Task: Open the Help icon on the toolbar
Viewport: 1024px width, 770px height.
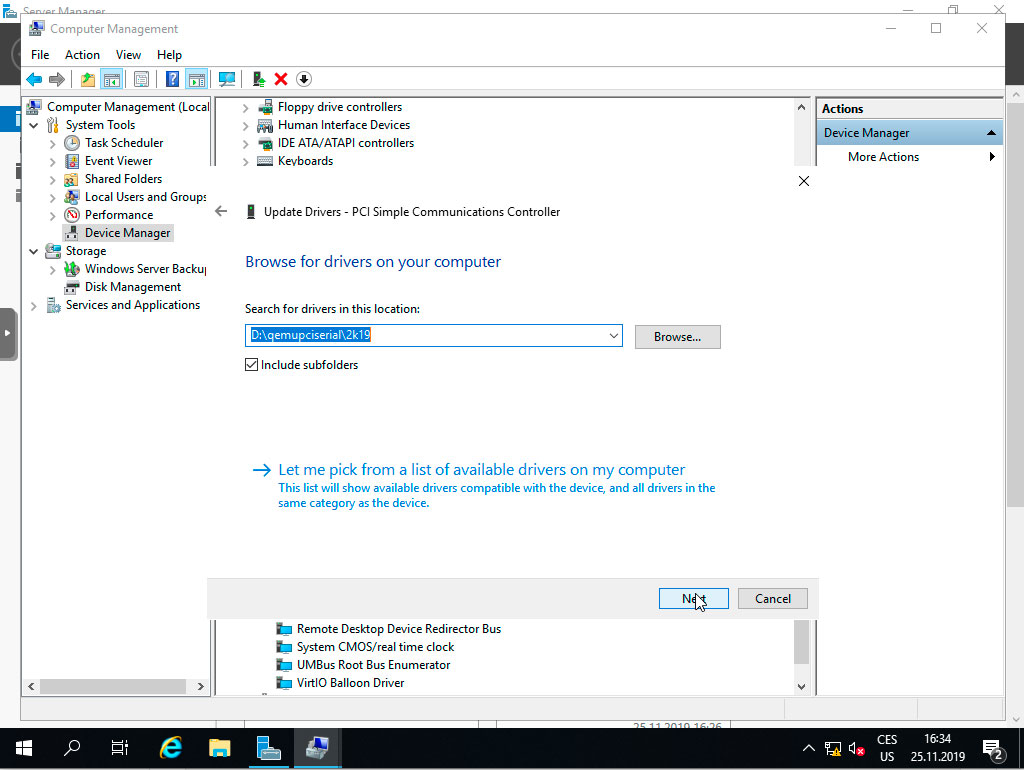Action: click(x=172, y=79)
